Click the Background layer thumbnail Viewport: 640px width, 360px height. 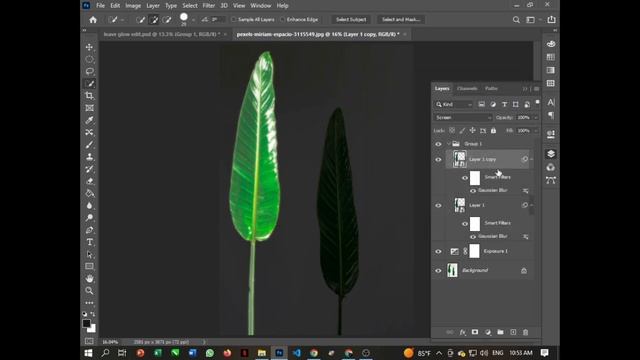(x=452, y=270)
